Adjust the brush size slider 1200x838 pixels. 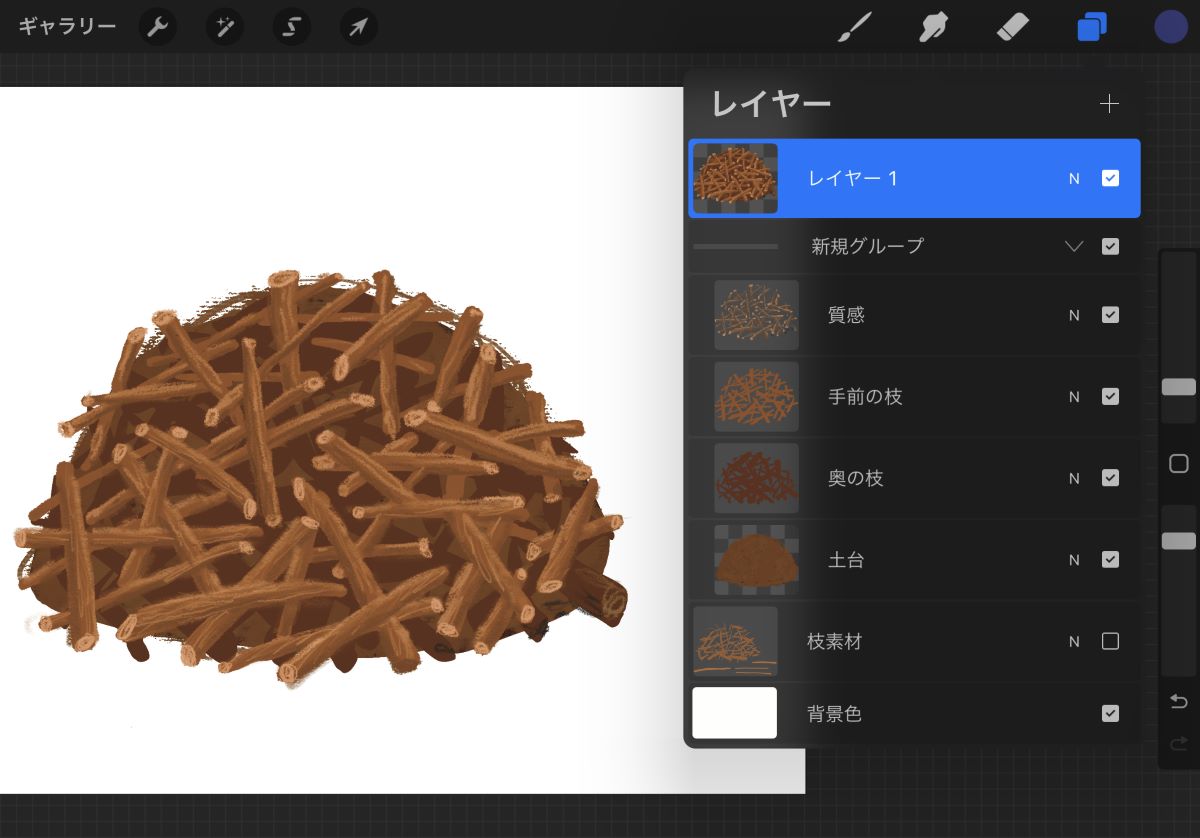pyautogui.click(x=1178, y=387)
